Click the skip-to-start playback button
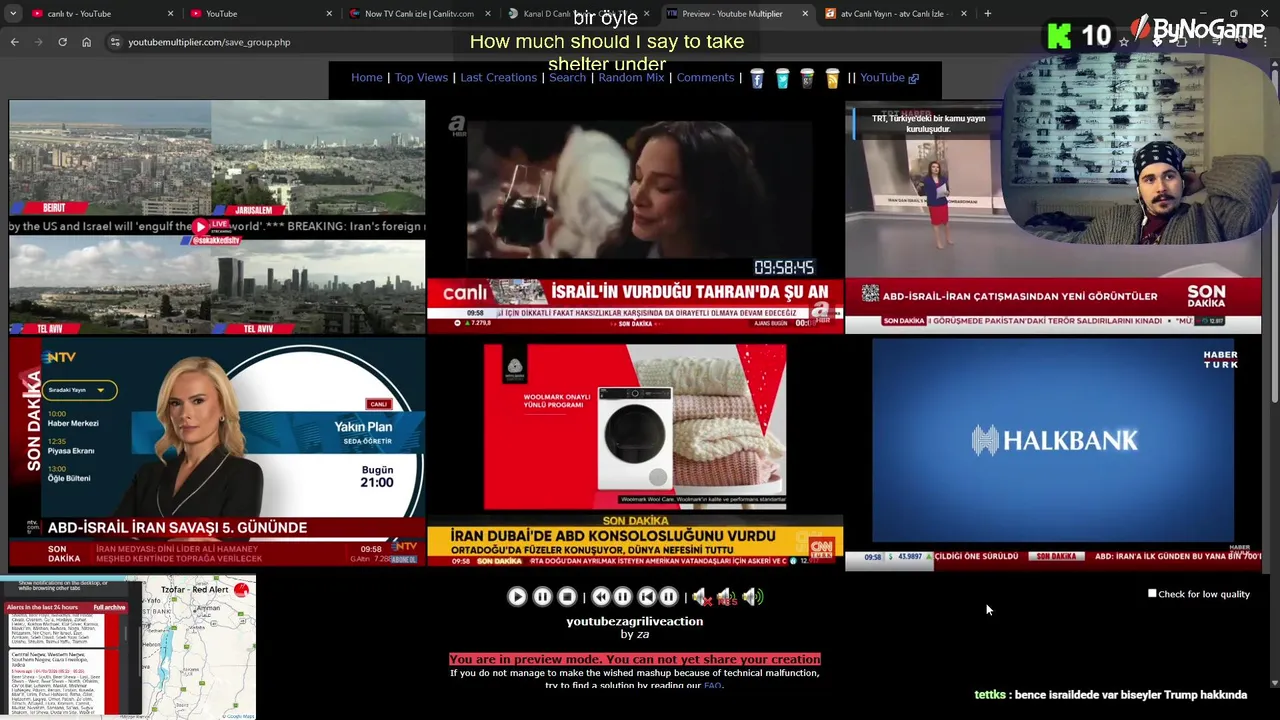 [x=647, y=597]
